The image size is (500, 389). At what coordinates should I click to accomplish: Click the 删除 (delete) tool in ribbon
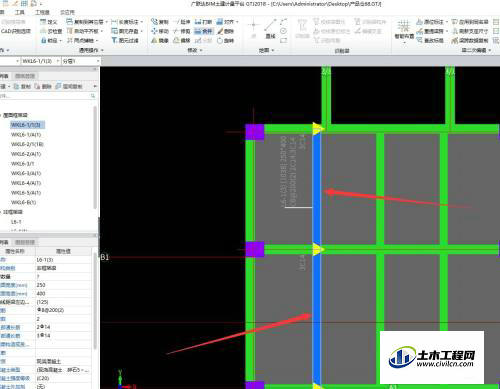click(225, 31)
